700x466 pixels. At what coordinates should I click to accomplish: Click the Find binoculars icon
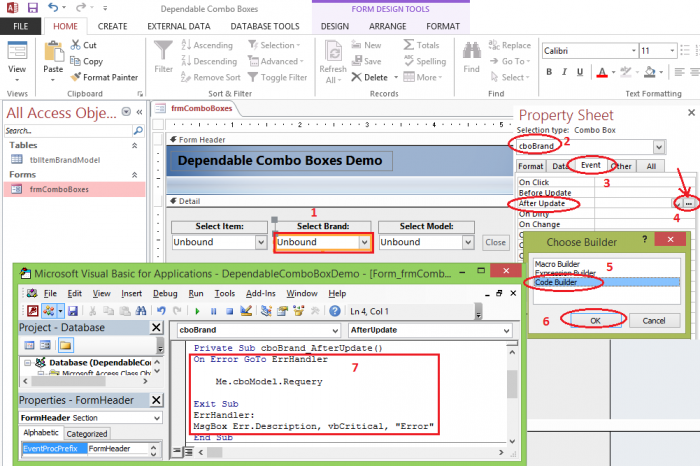471,50
